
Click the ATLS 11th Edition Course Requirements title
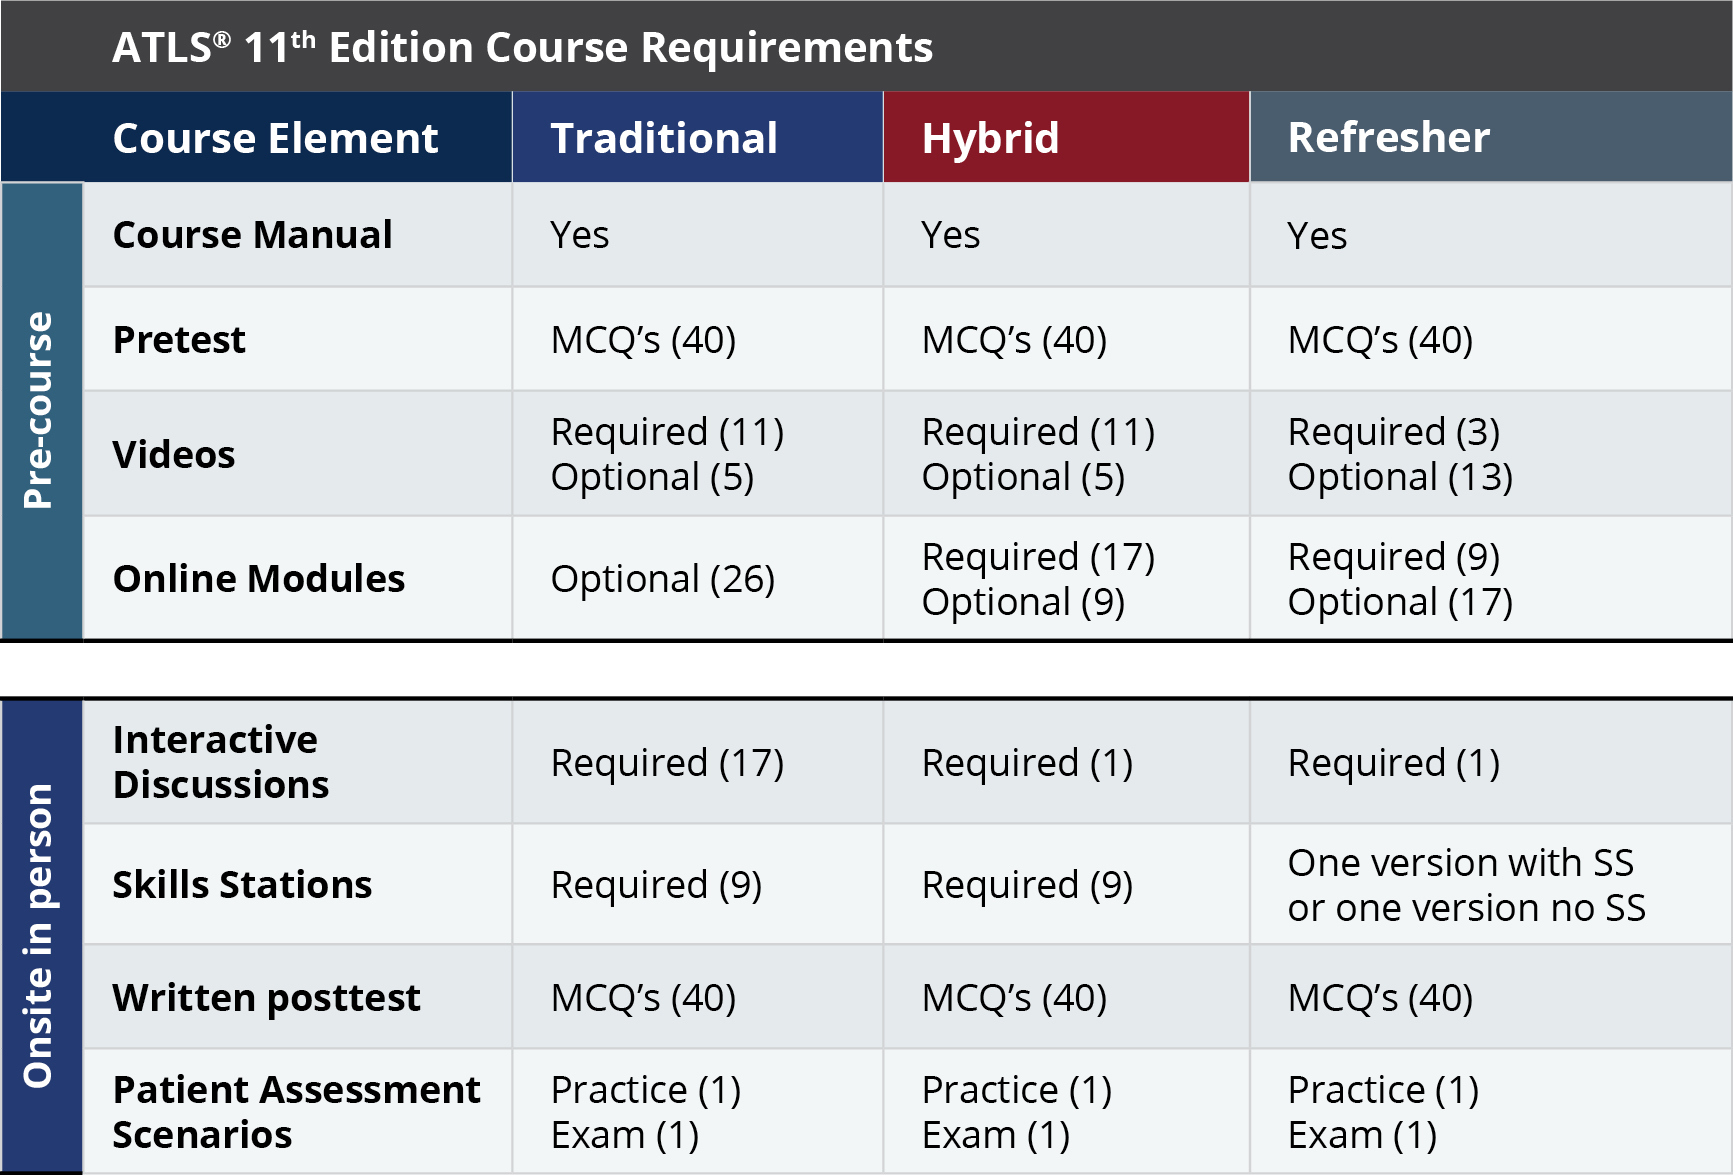point(522,47)
